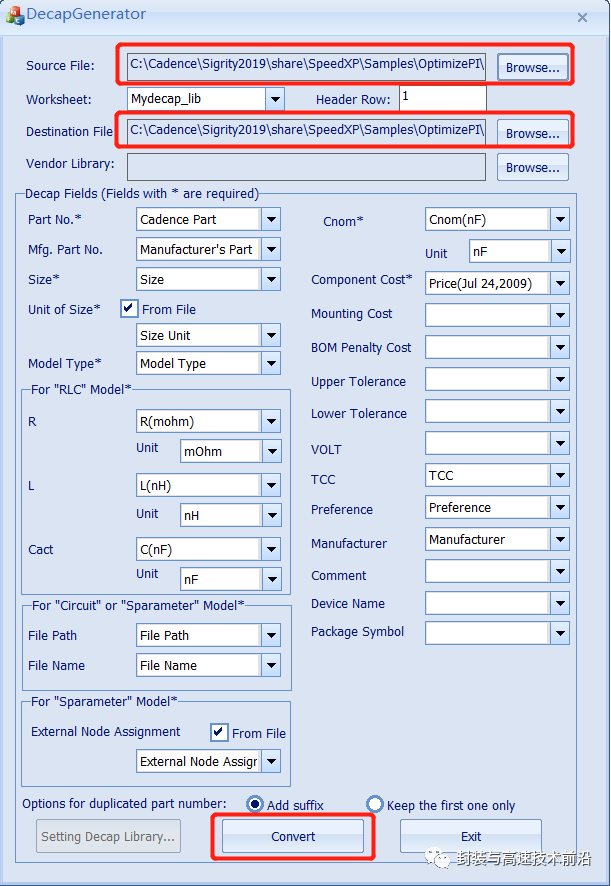The image size is (611, 886).
Task: Expand the Model Type dropdown
Action: (271, 363)
